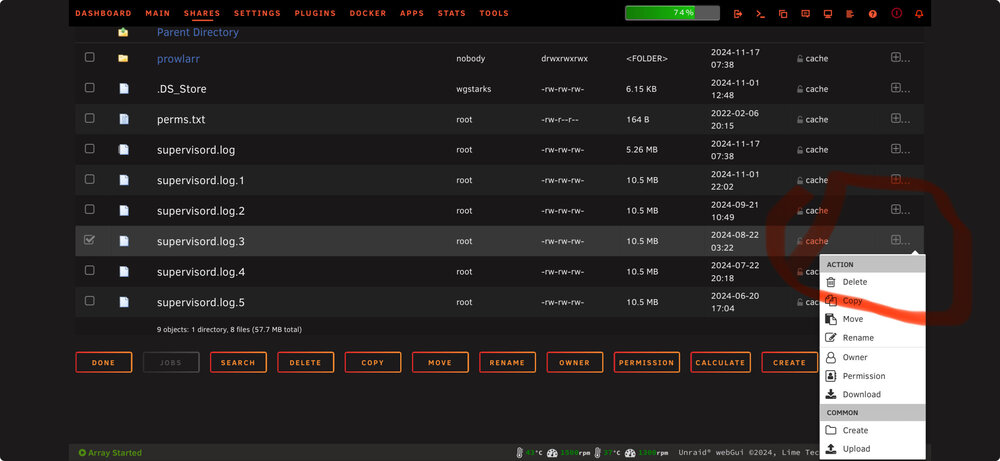Tick the supervisord.log.4 checkbox
This screenshot has width=1000, height=461.
coord(89,270)
